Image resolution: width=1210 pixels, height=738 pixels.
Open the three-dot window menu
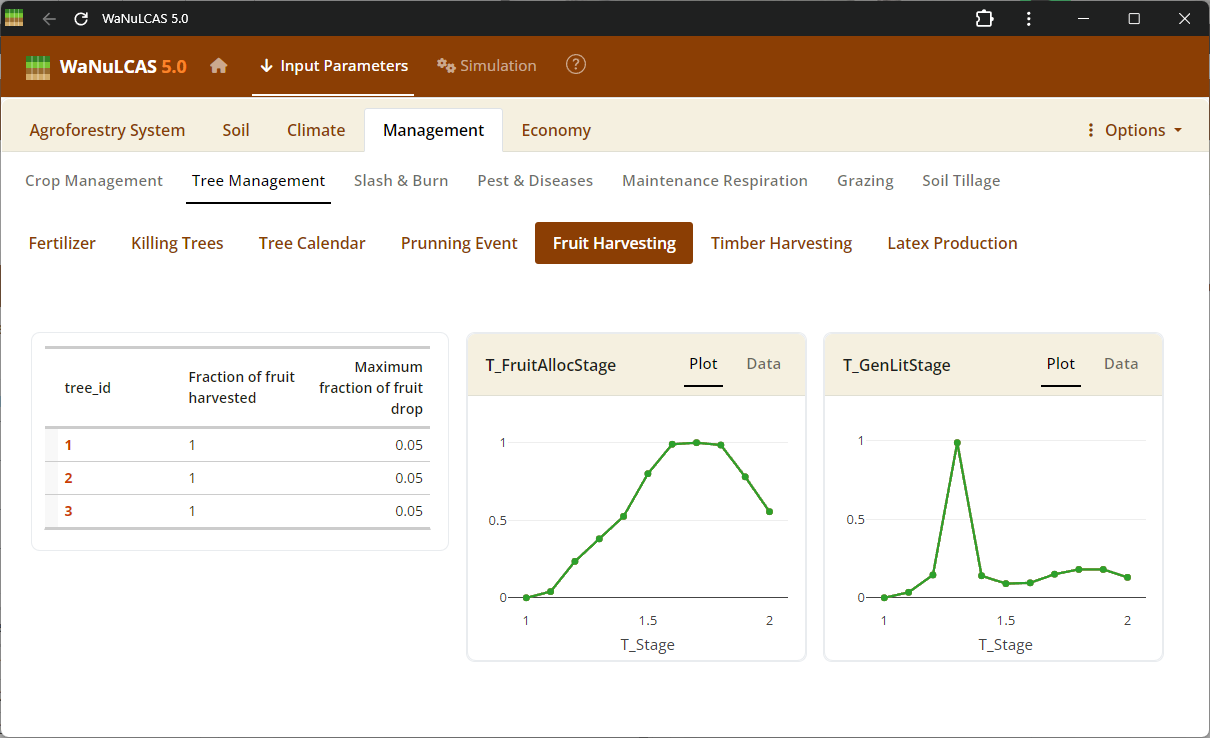pos(1029,19)
